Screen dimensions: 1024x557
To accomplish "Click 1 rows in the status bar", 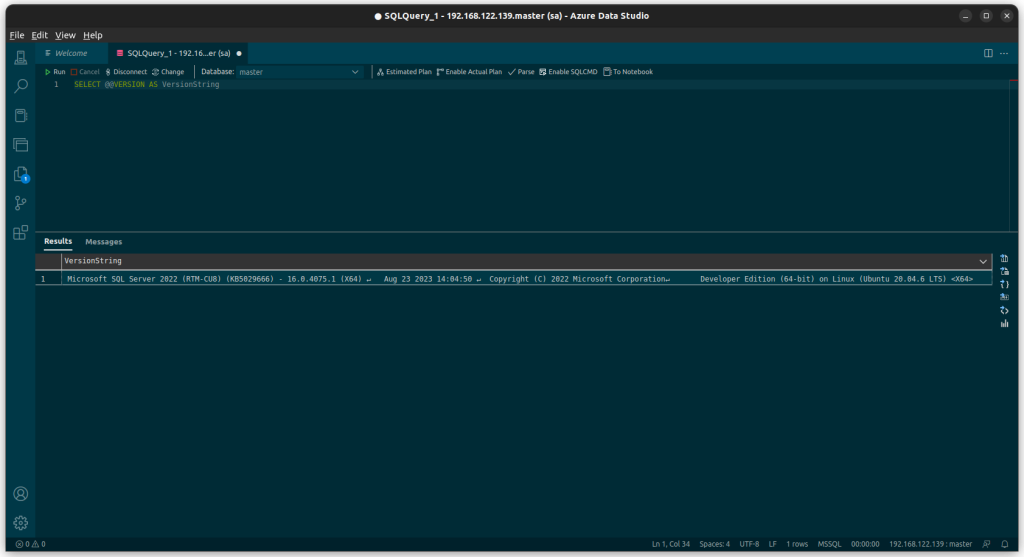I will pyautogui.click(x=797, y=544).
